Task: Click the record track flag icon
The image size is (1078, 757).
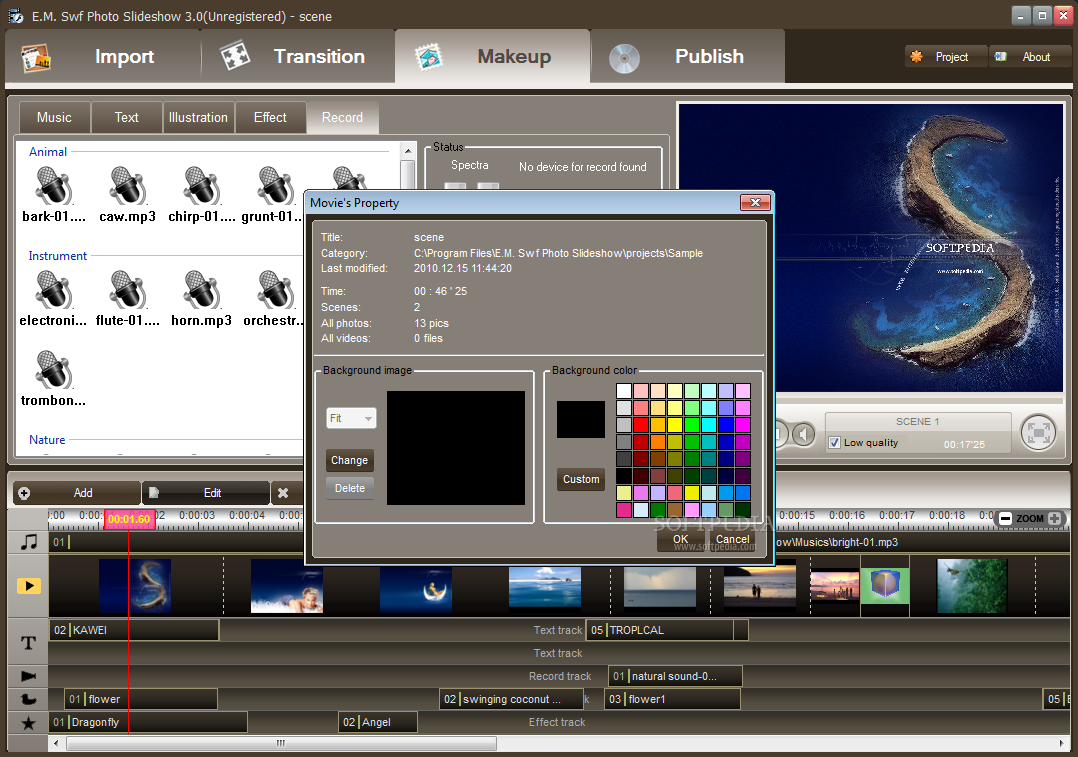Action: [x=28, y=676]
